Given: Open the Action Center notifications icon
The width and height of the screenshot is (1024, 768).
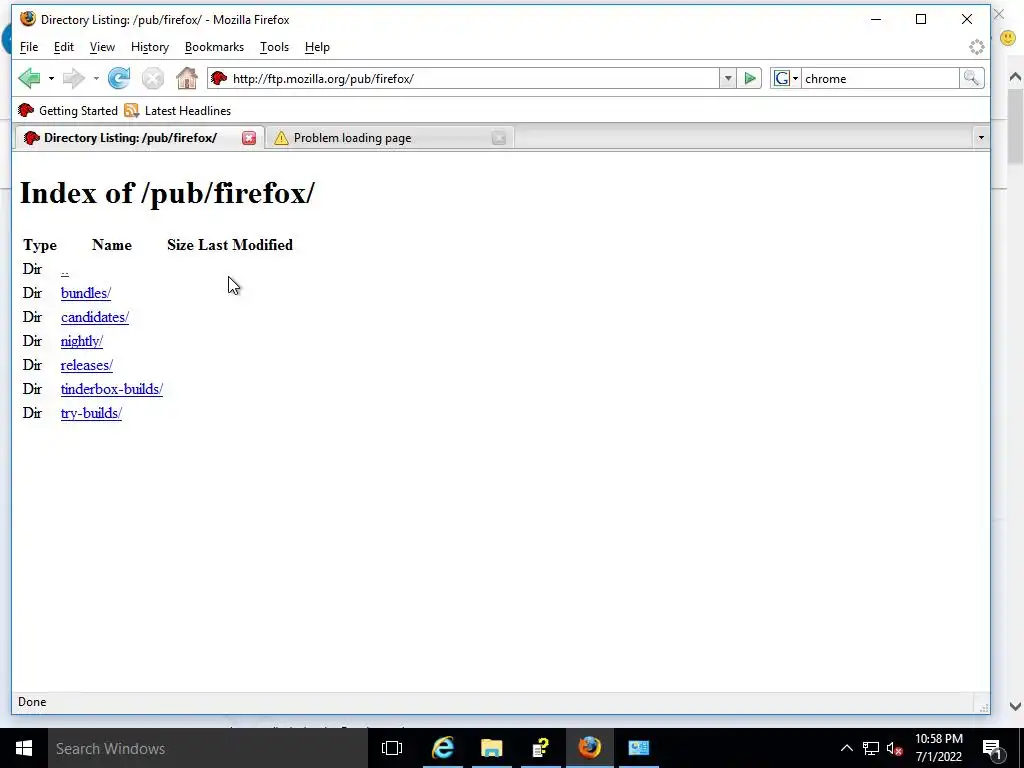Looking at the screenshot, I should pyautogui.click(x=993, y=748).
